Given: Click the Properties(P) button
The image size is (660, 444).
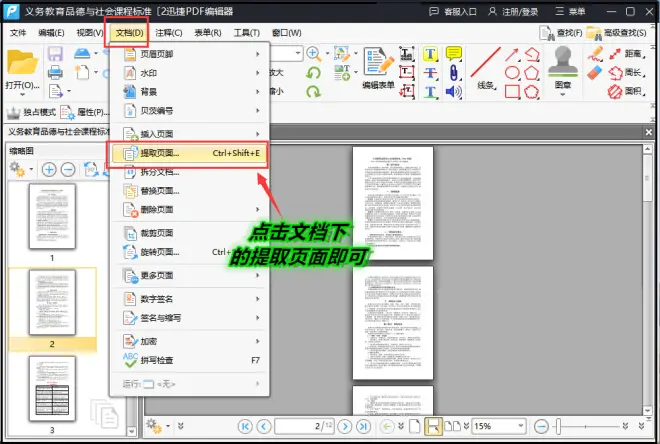Looking at the screenshot, I should coord(84,112).
